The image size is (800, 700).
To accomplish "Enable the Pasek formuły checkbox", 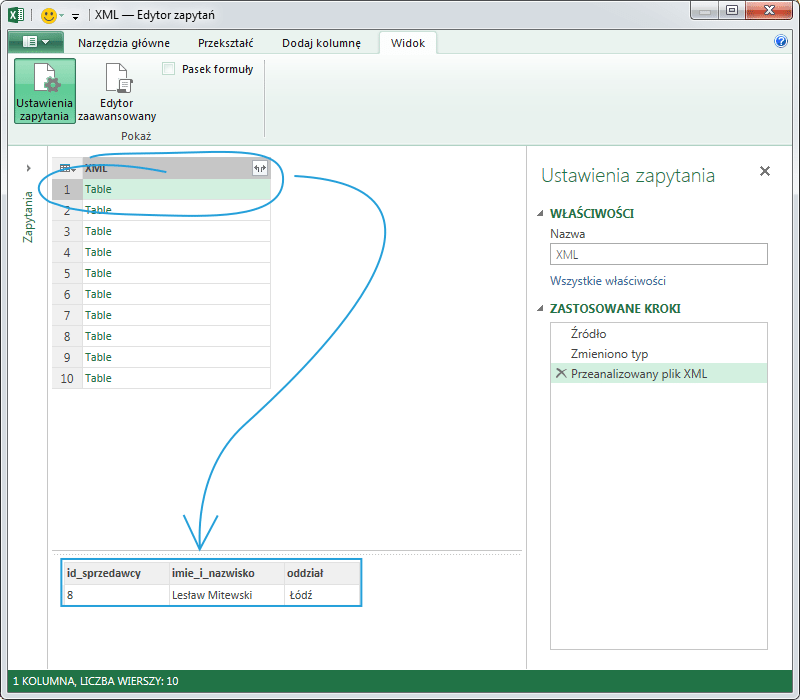I will point(169,69).
